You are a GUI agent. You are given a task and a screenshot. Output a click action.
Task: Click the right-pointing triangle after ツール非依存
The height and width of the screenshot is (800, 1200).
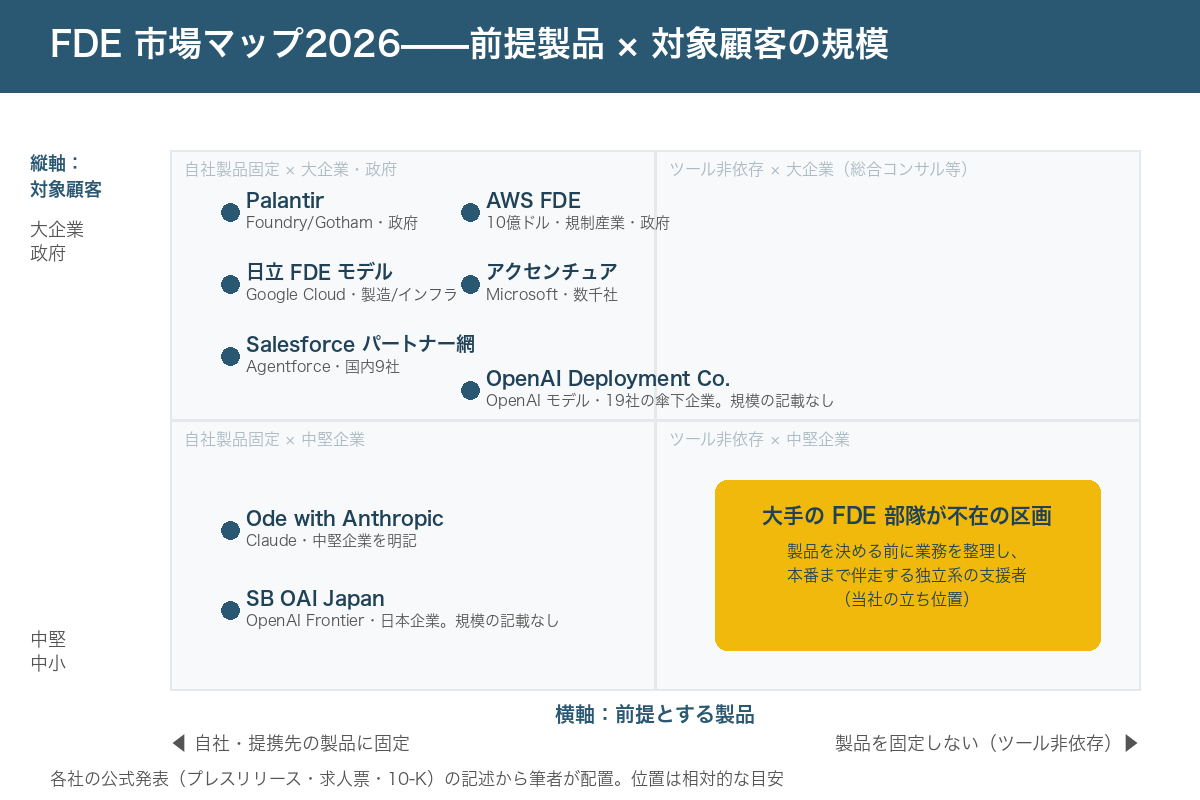(1132, 743)
